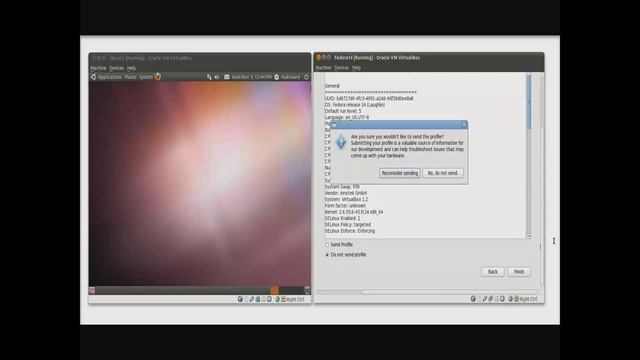Click the 'Default run level: 5' line
The width and height of the screenshot is (640, 360).
pos(343,111)
